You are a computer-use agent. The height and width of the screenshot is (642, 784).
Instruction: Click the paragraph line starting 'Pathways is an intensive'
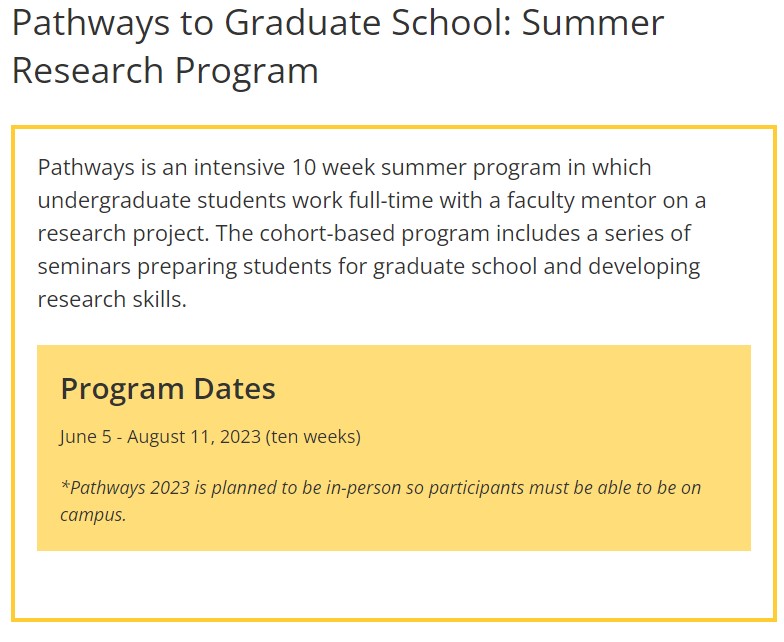(x=344, y=168)
